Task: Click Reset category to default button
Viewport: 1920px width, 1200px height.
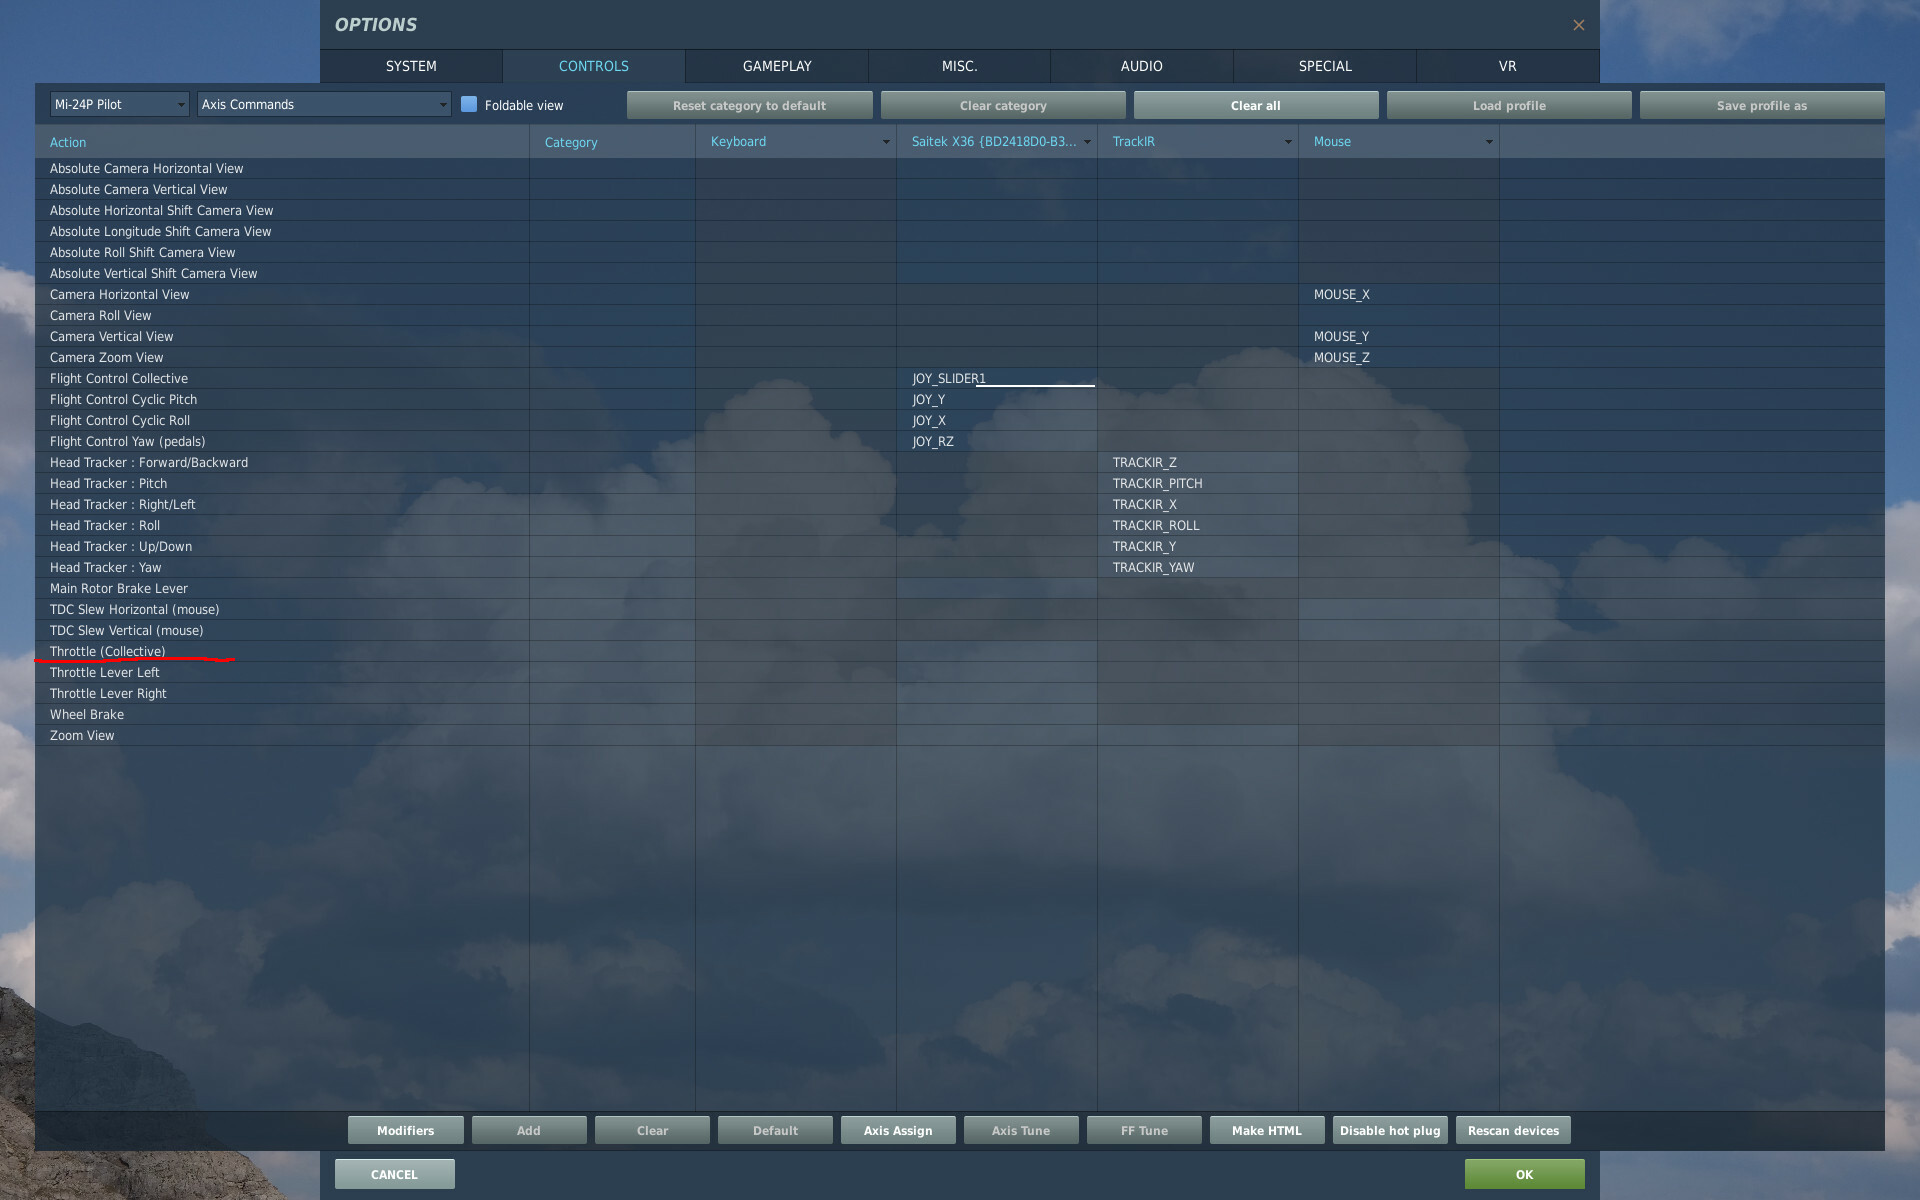Action: click(749, 105)
